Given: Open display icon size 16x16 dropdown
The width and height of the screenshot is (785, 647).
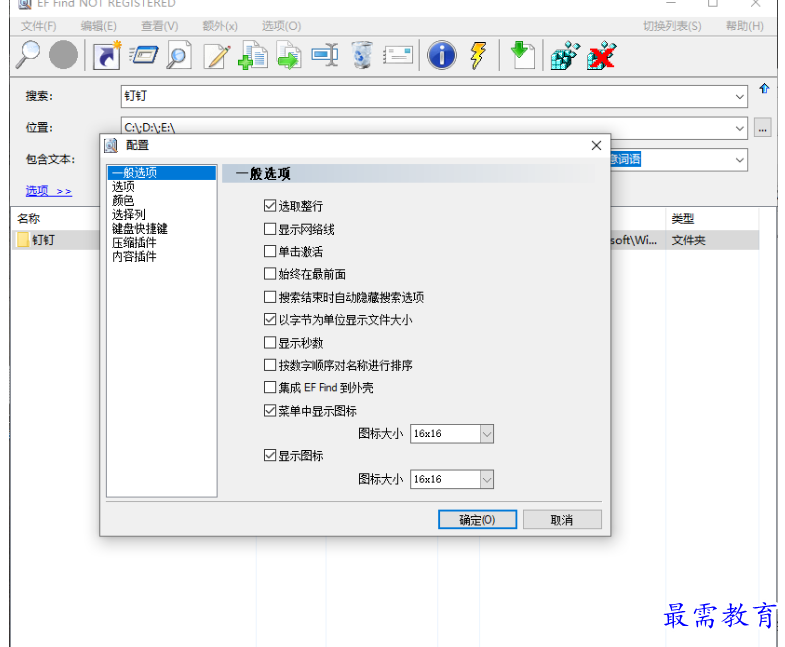Looking at the screenshot, I should tap(487, 479).
